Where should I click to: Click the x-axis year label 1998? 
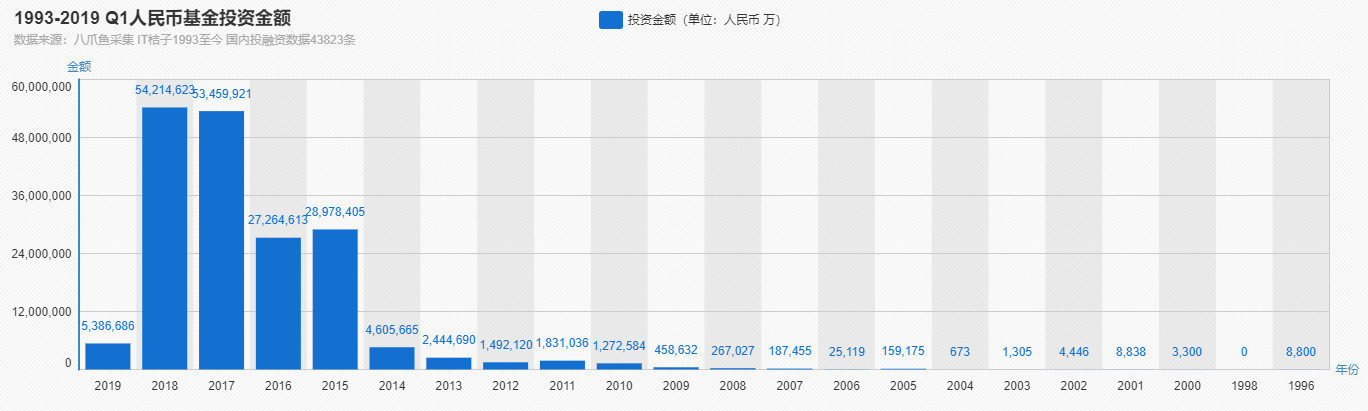[x=1244, y=384]
